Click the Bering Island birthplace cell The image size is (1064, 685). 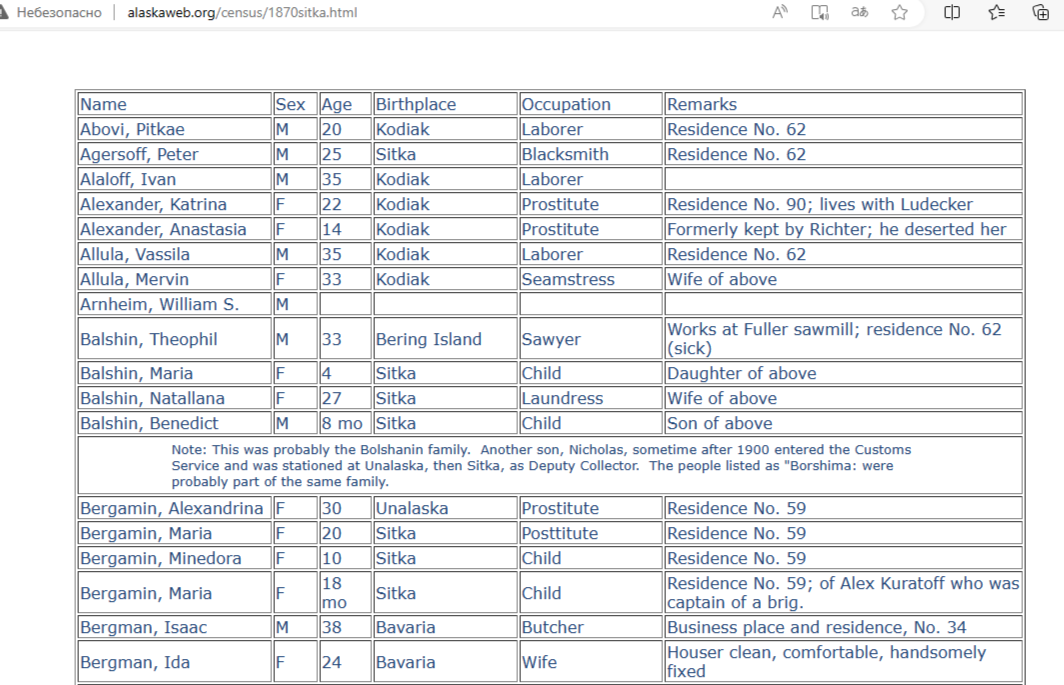tap(445, 339)
